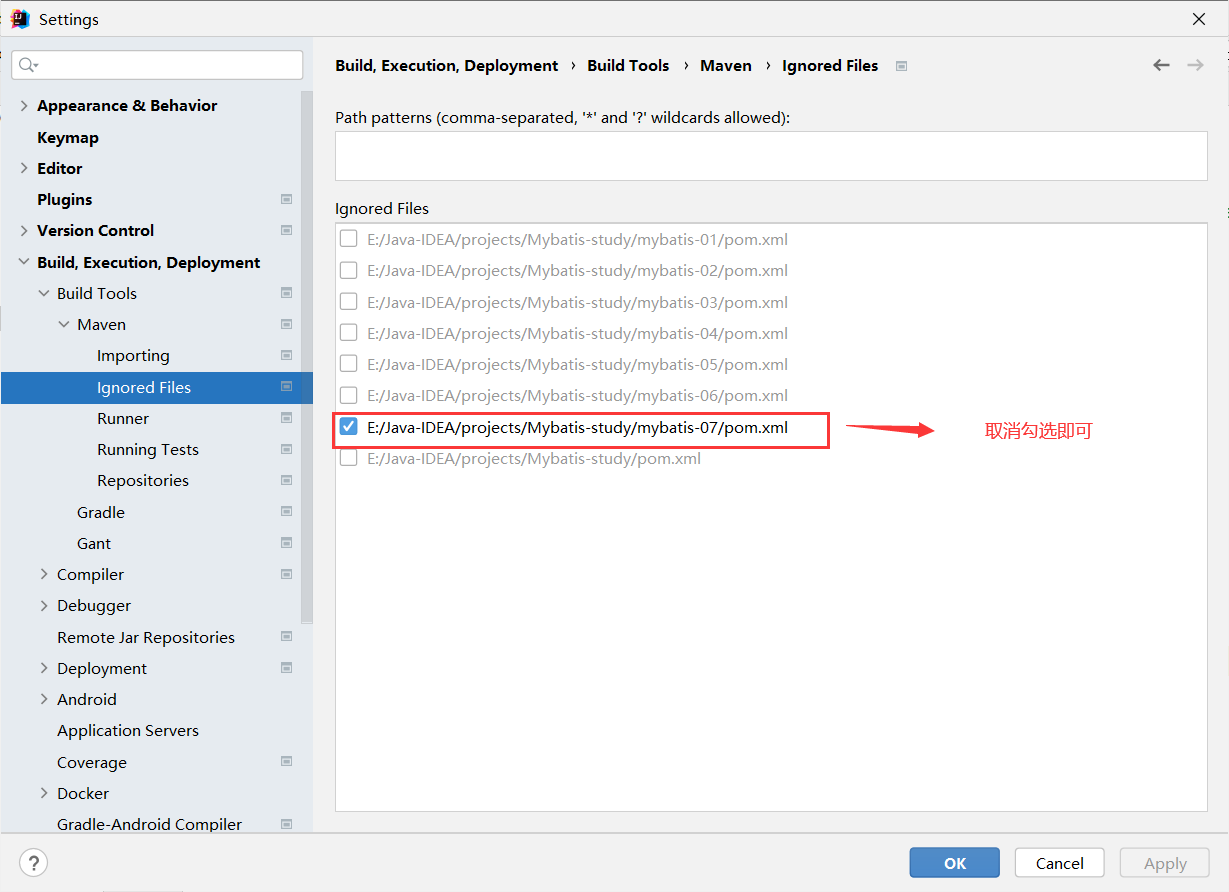1229x892 pixels.
Task: Select Runner under Maven
Action: [x=123, y=418]
